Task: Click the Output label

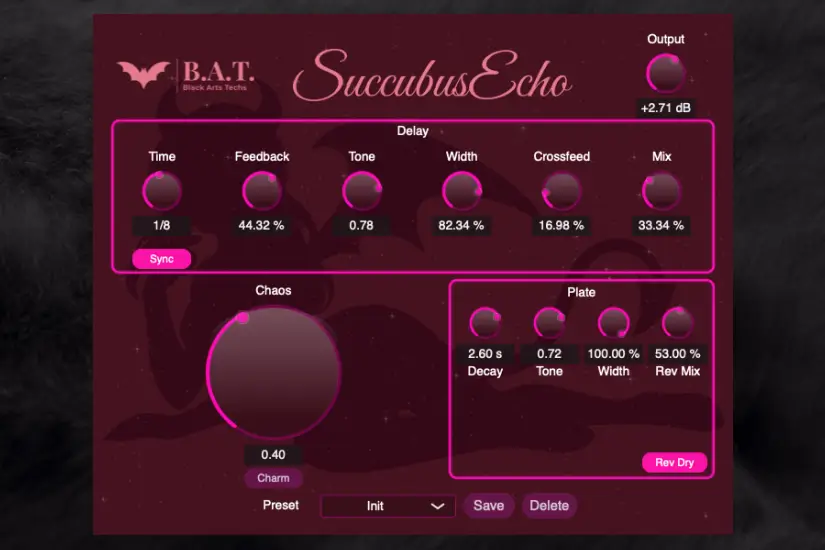Action: tap(666, 39)
